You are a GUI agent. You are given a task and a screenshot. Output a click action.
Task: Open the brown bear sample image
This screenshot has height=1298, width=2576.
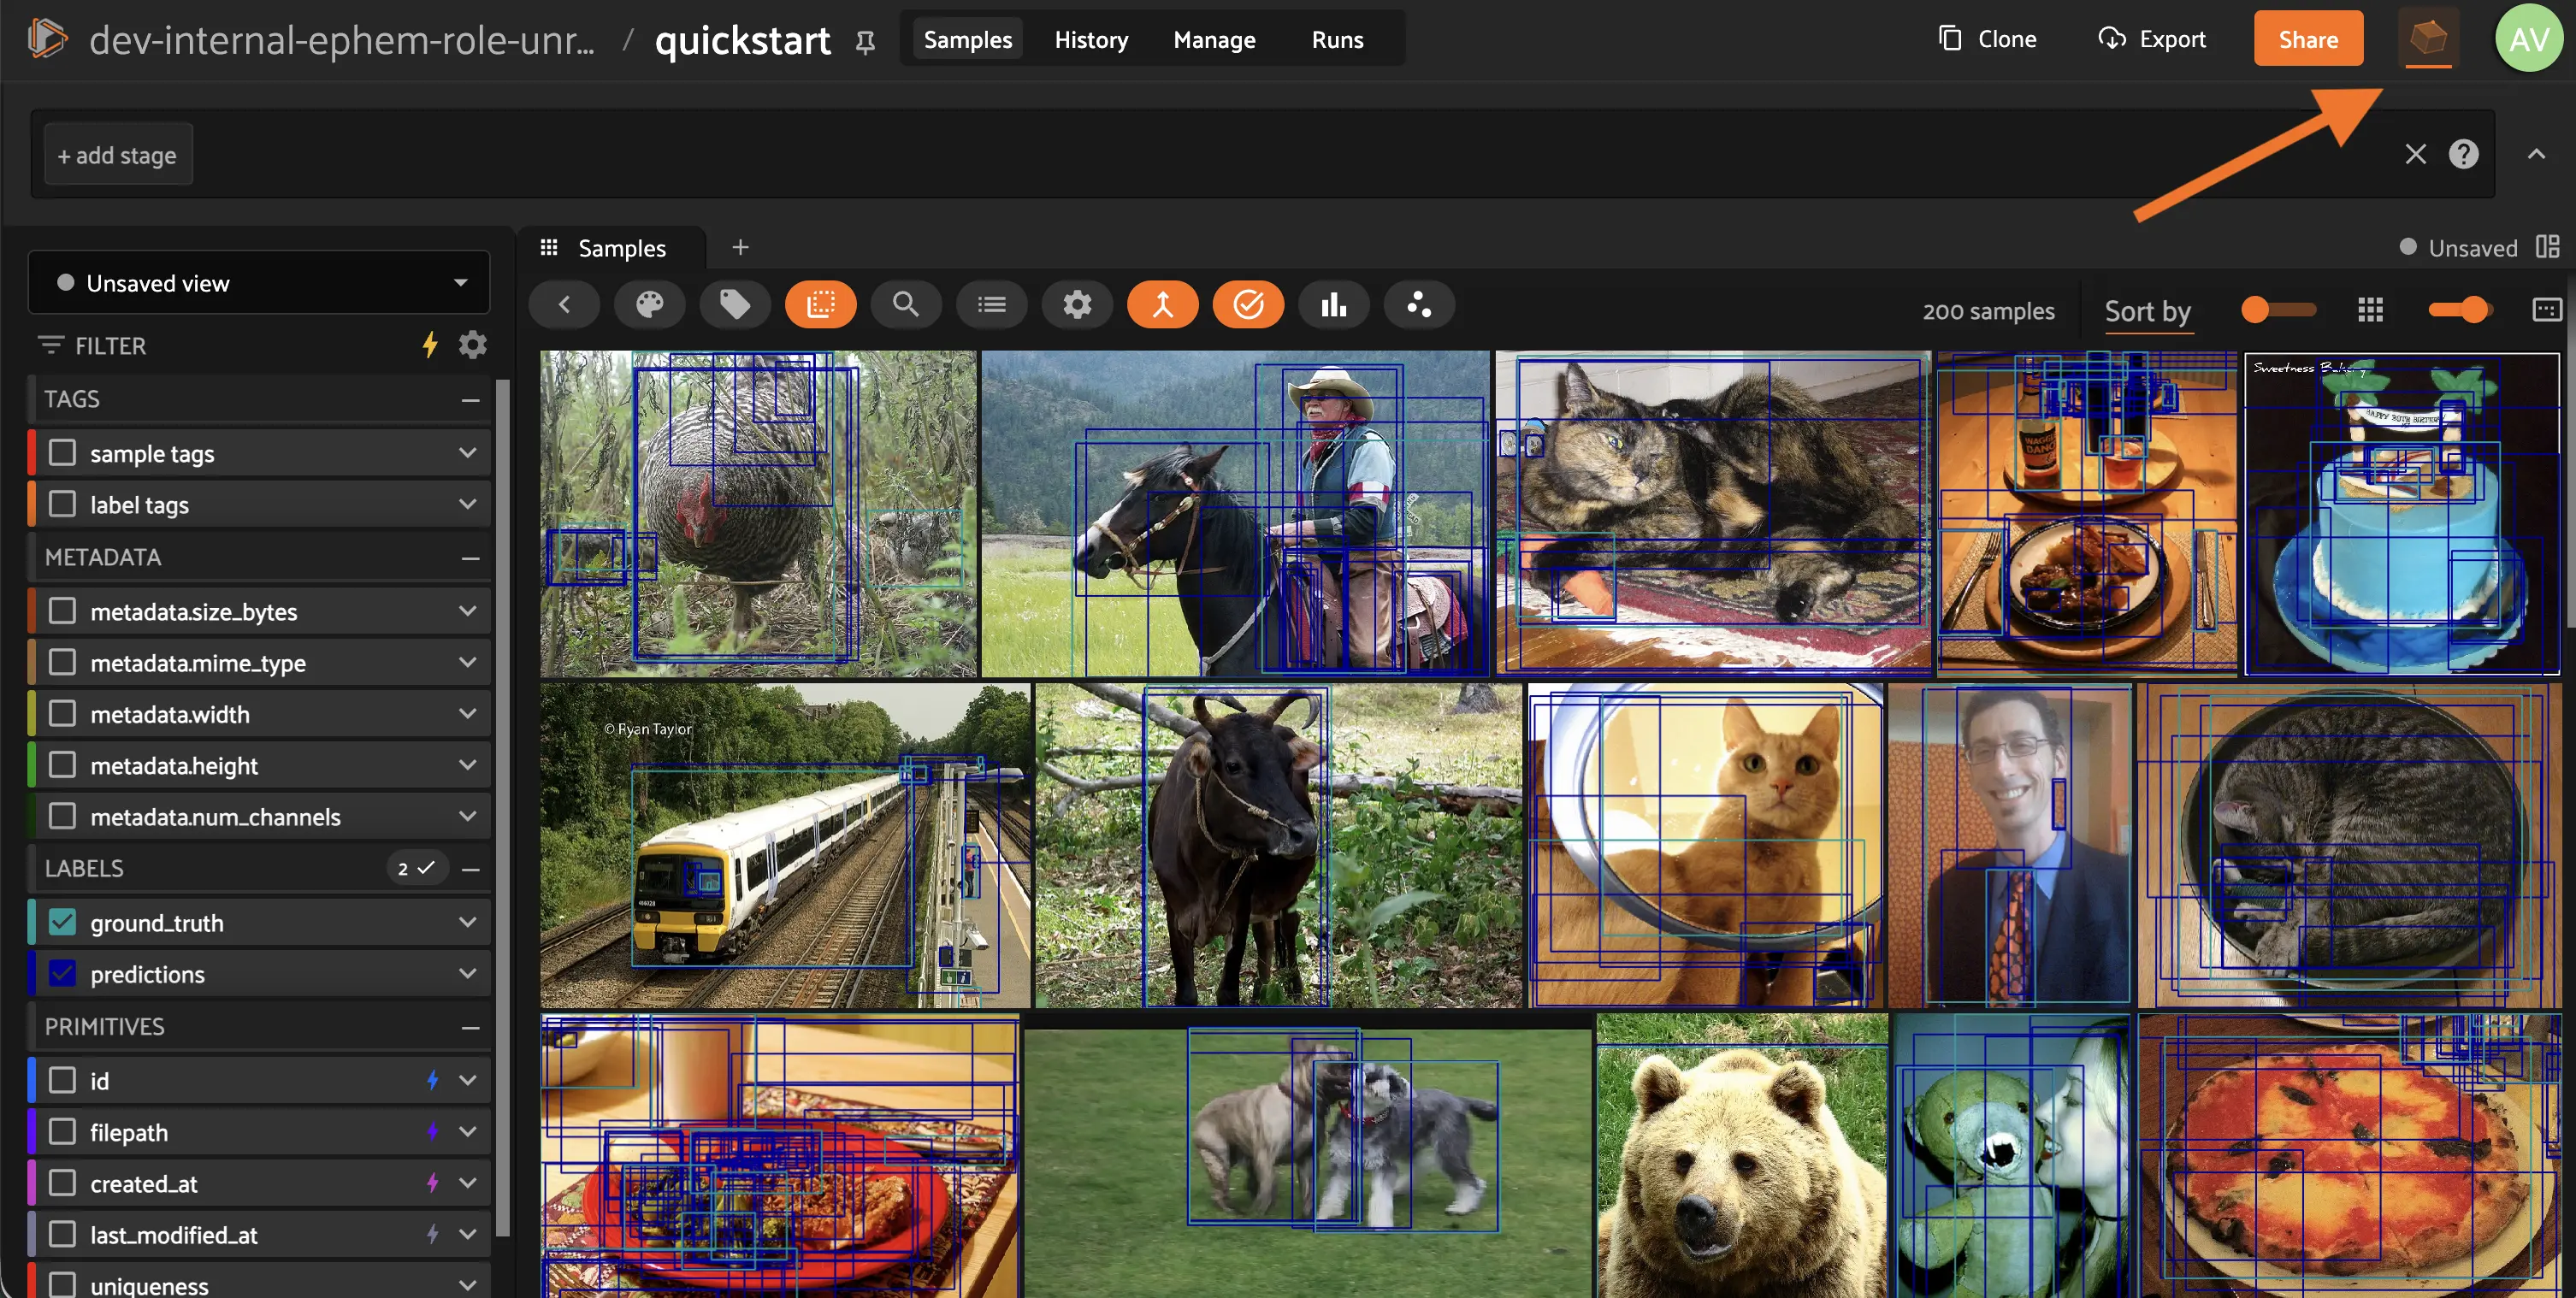pyautogui.click(x=1741, y=1155)
